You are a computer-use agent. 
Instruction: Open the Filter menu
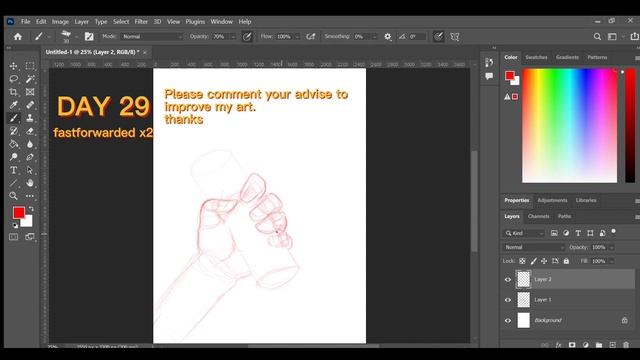pos(141,22)
